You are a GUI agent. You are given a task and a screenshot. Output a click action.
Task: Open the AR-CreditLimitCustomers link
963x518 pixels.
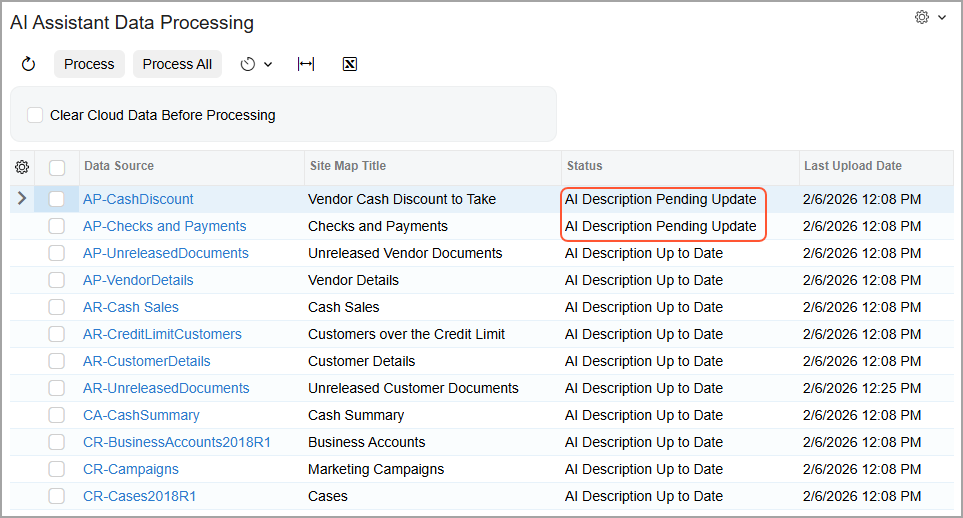click(162, 334)
